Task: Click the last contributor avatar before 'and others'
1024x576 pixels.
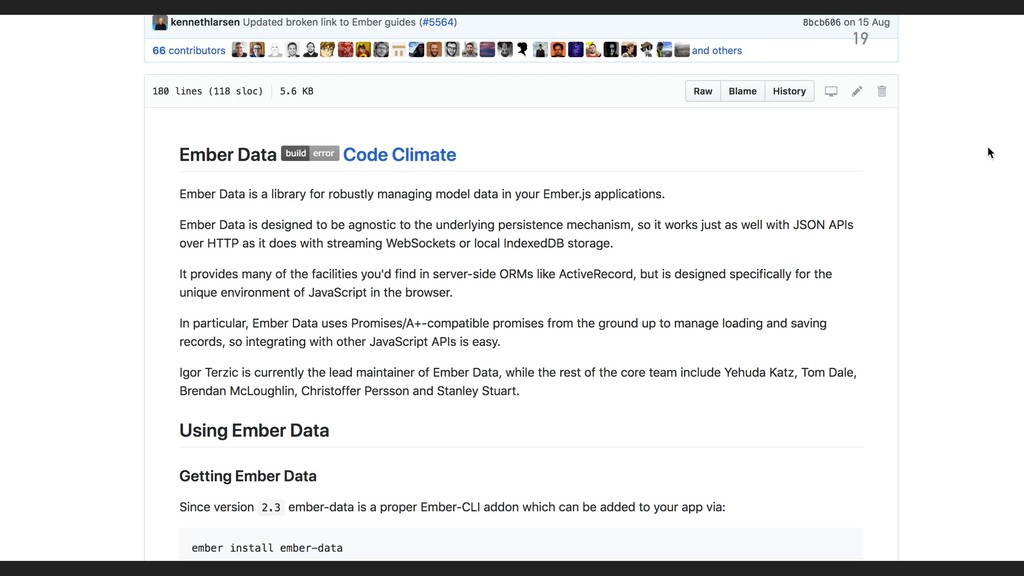Action: (682, 50)
